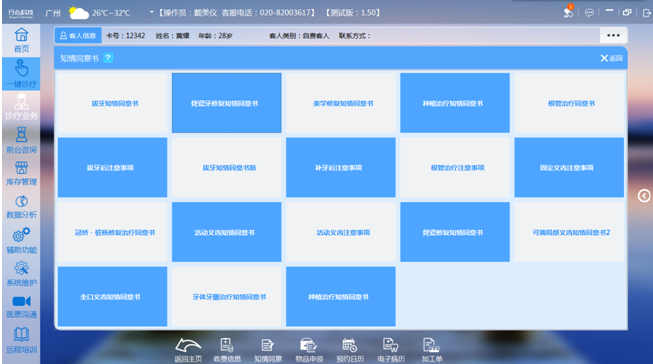This screenshot has height=364, width=653.
Task: Open 数据分析 chart icon
Action: pos(21,201)
